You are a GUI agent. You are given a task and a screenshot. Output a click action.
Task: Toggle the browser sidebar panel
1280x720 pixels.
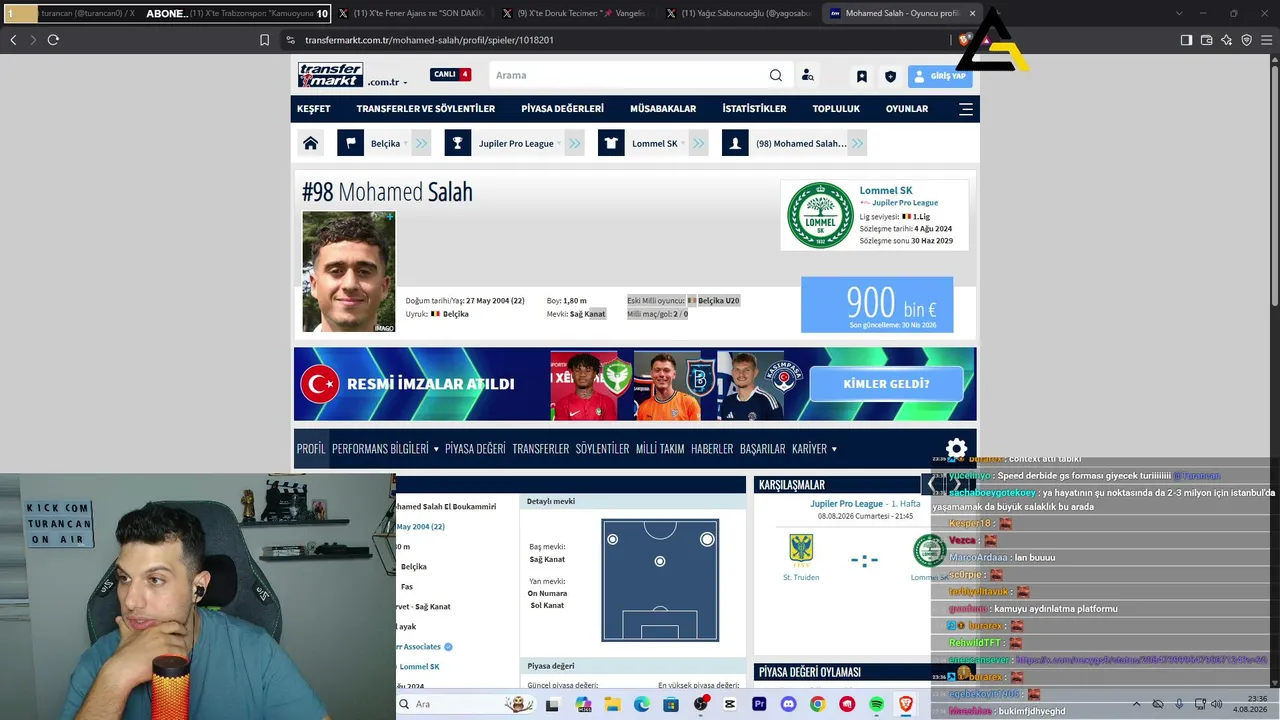[x=1186, y=40]
